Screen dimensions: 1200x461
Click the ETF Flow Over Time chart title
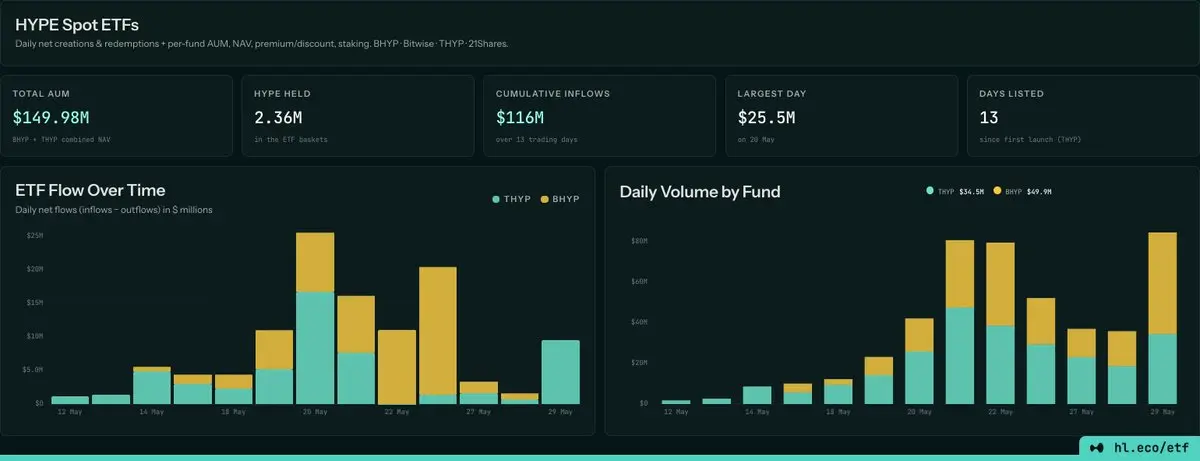(90, 190)
